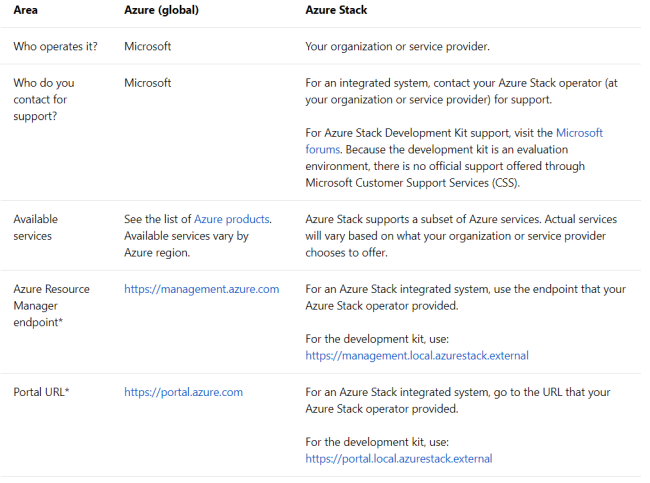Select 'Your organization or service provider.' text
650x483 pixels.
click(397, 46)
